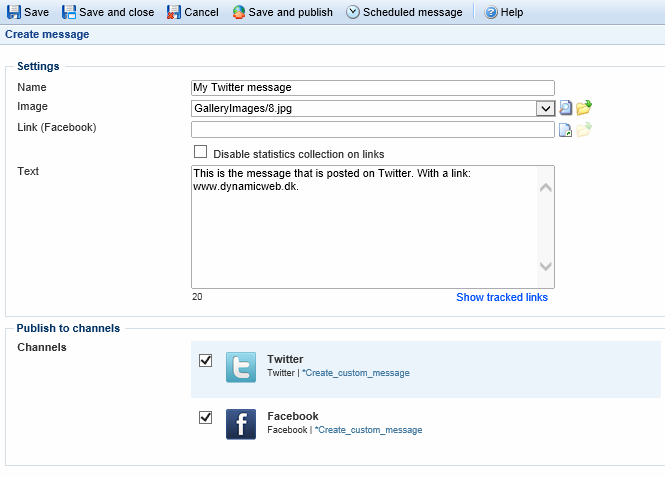Click the Save toolbar button
Viewport: 665px width, 477px height.
[28, 12]
